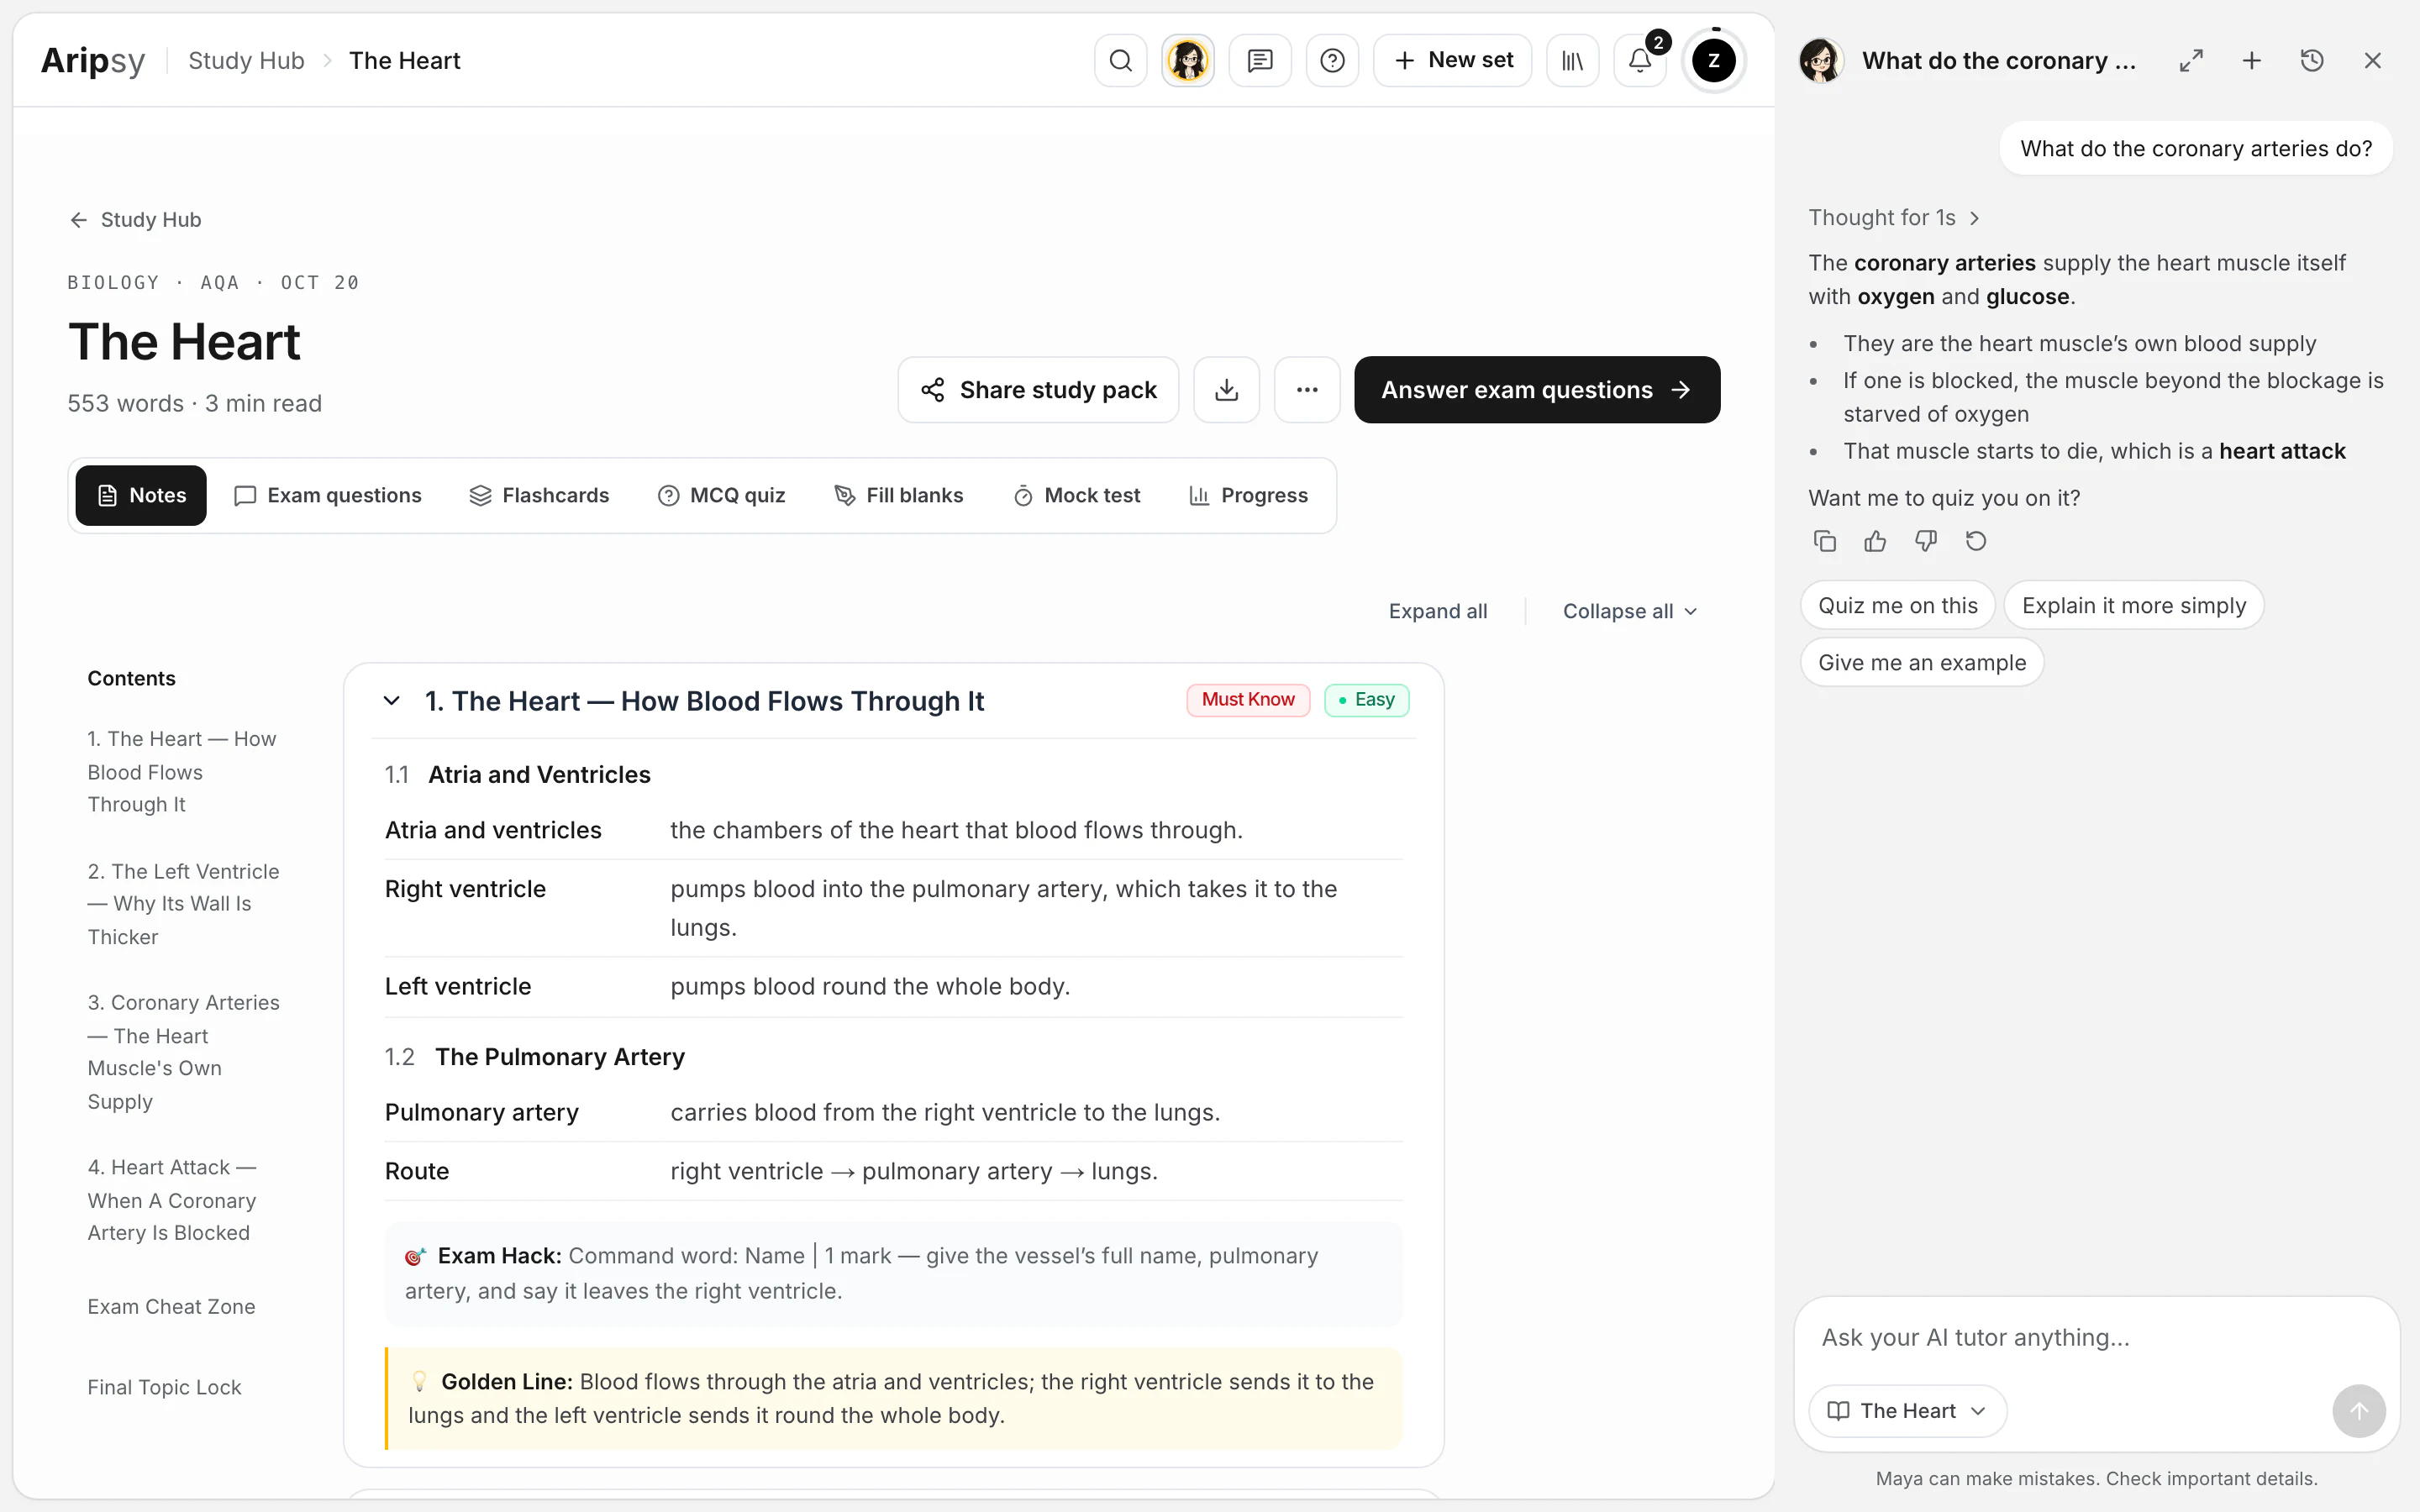
Task: Open the Collapse all dropdown
Action: click(x=1630, y=611)
